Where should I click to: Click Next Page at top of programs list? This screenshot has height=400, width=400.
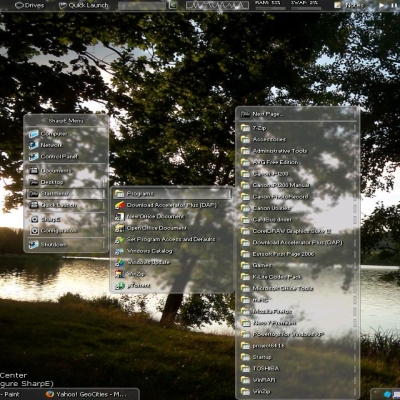[298, 114]
